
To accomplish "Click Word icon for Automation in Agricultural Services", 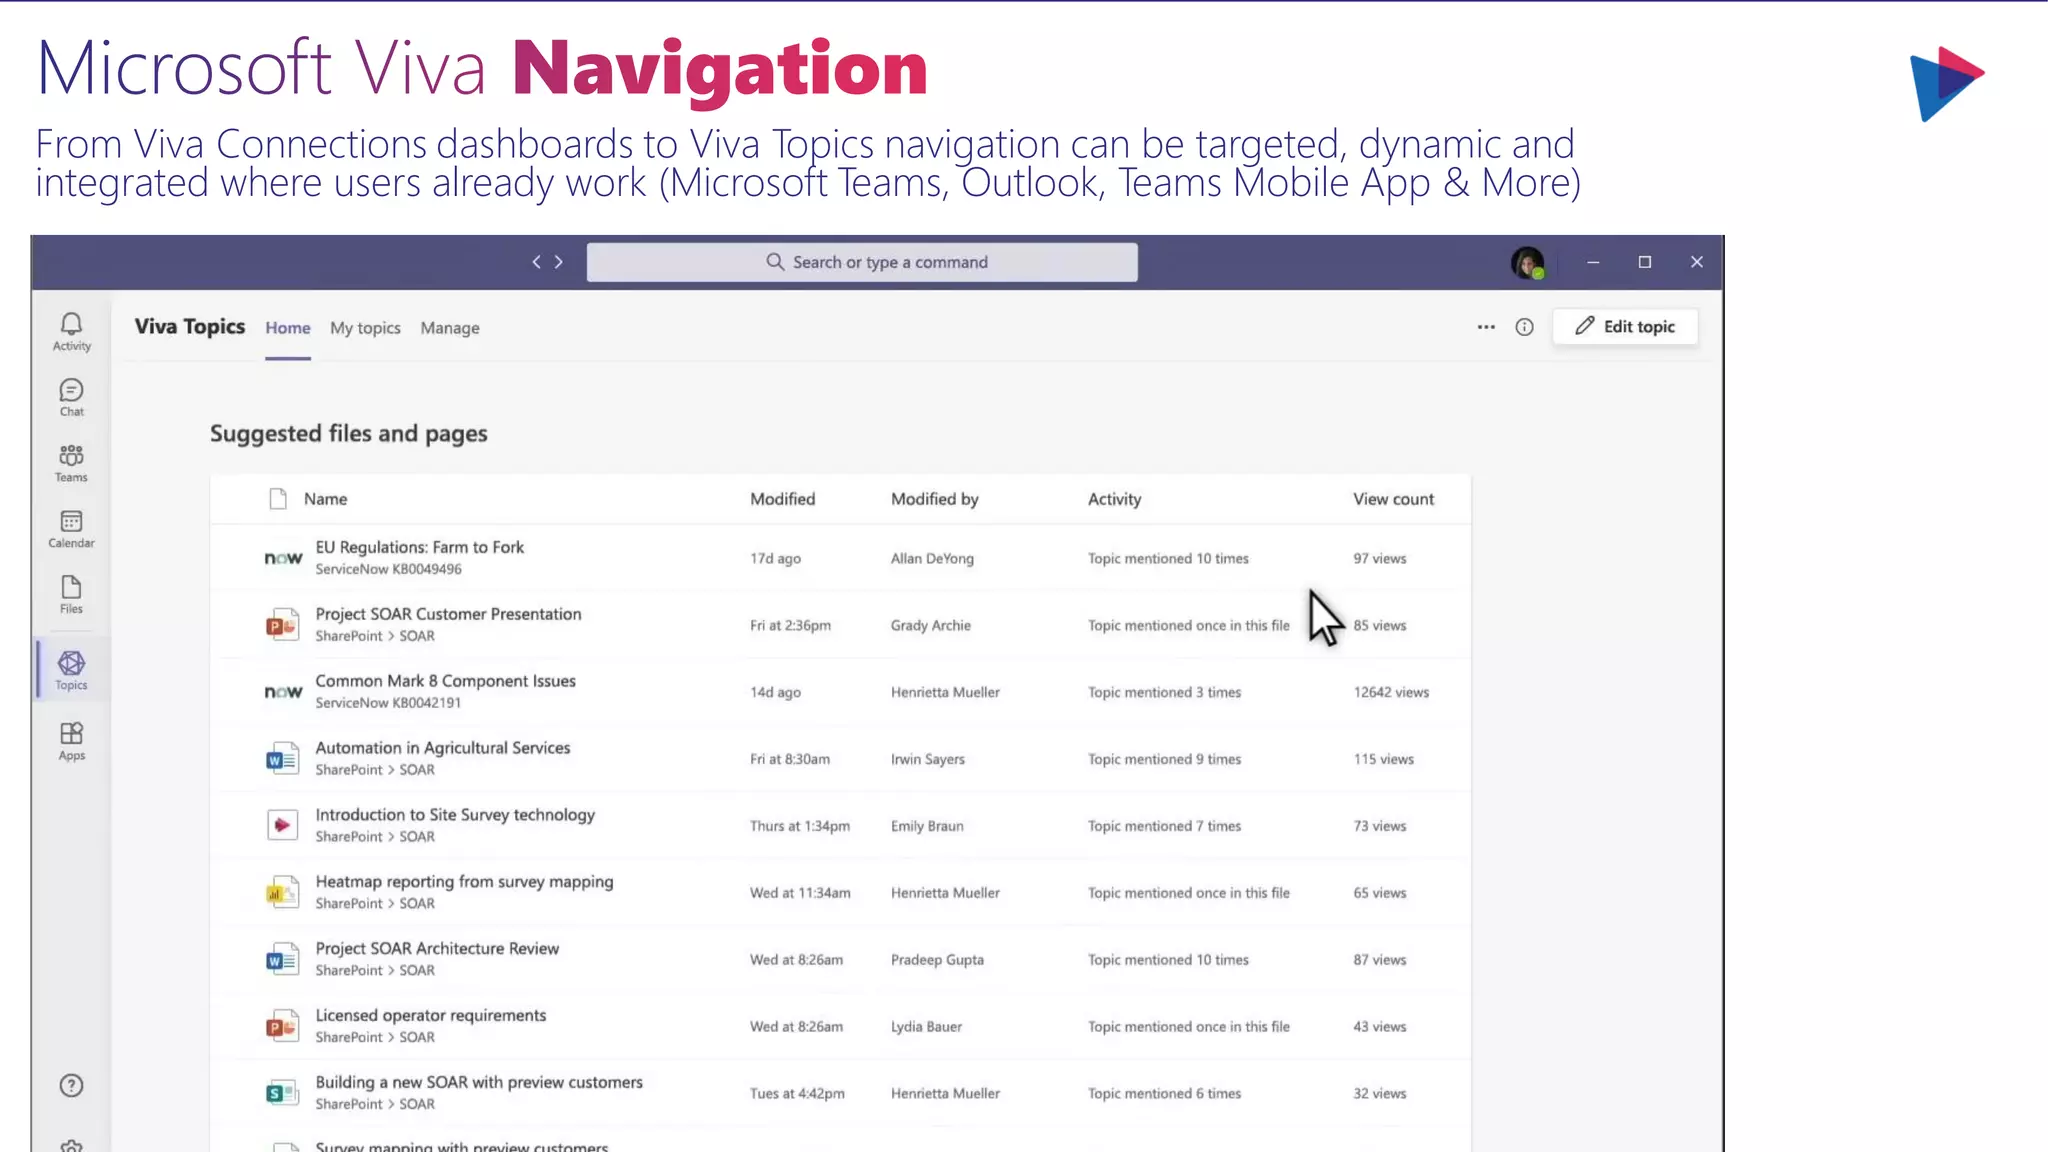I will (x=282, y=759).
